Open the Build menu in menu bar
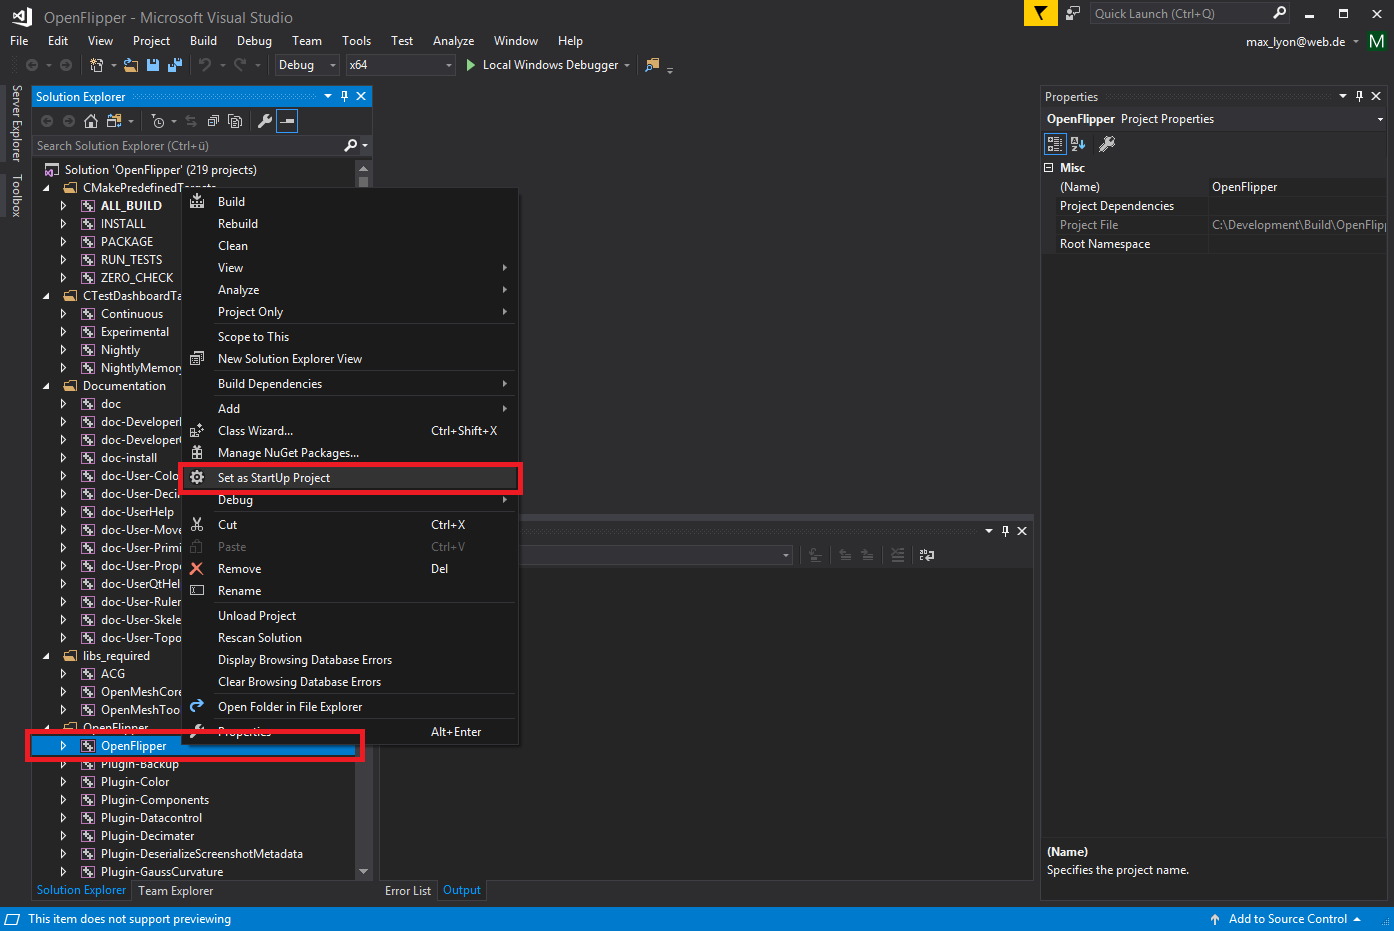This screenshot has height=931, width=1394. point(203,41)
